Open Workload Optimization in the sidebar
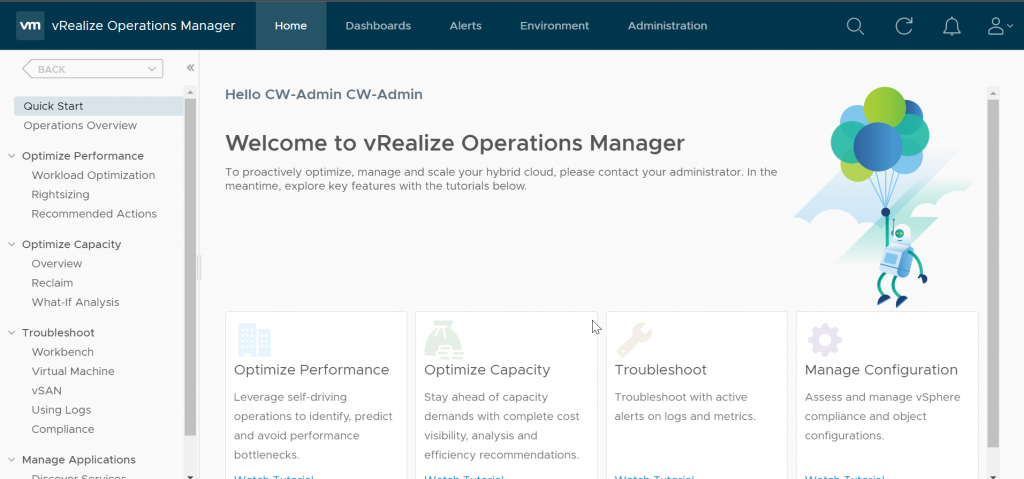1024x479 pixels. pos(93,175)
